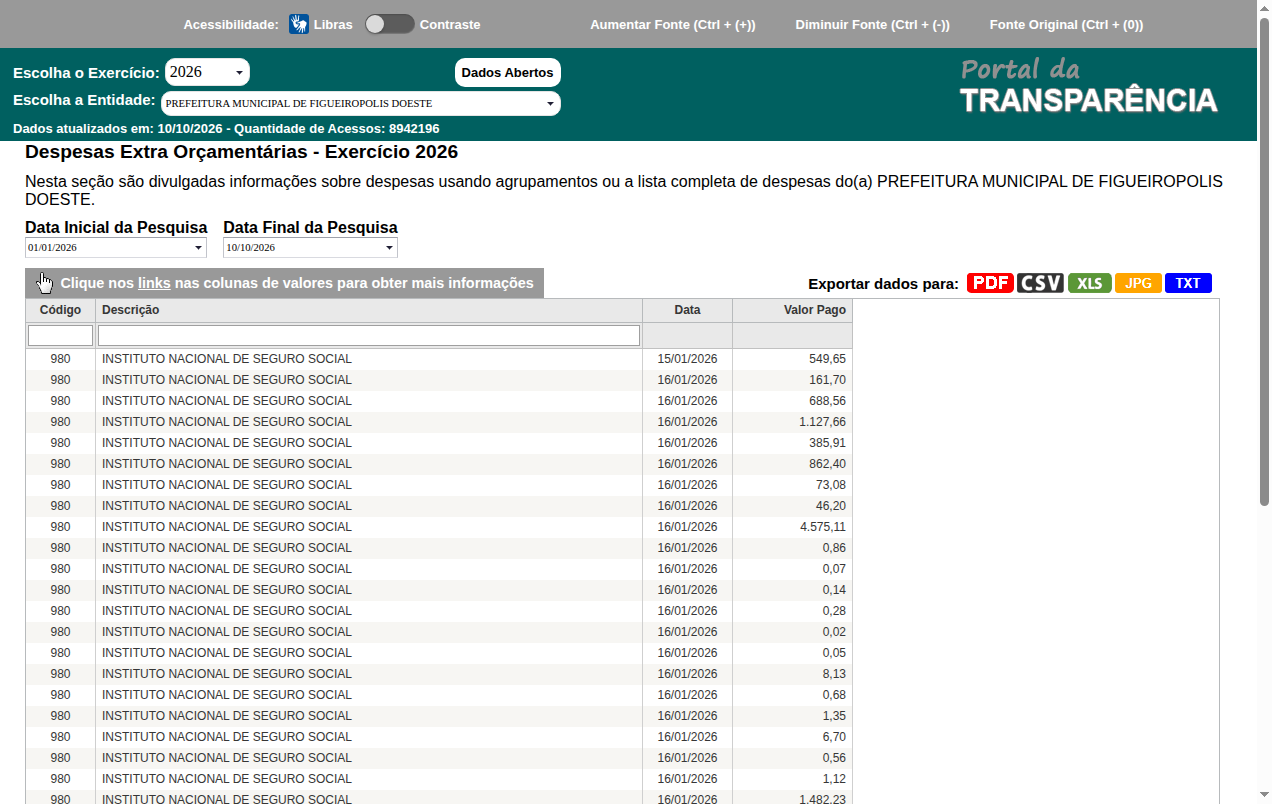Toggle the Contraste high-contrast switch
The width and height of the screenshot is (1272, 804).
(x=389, y=24)
